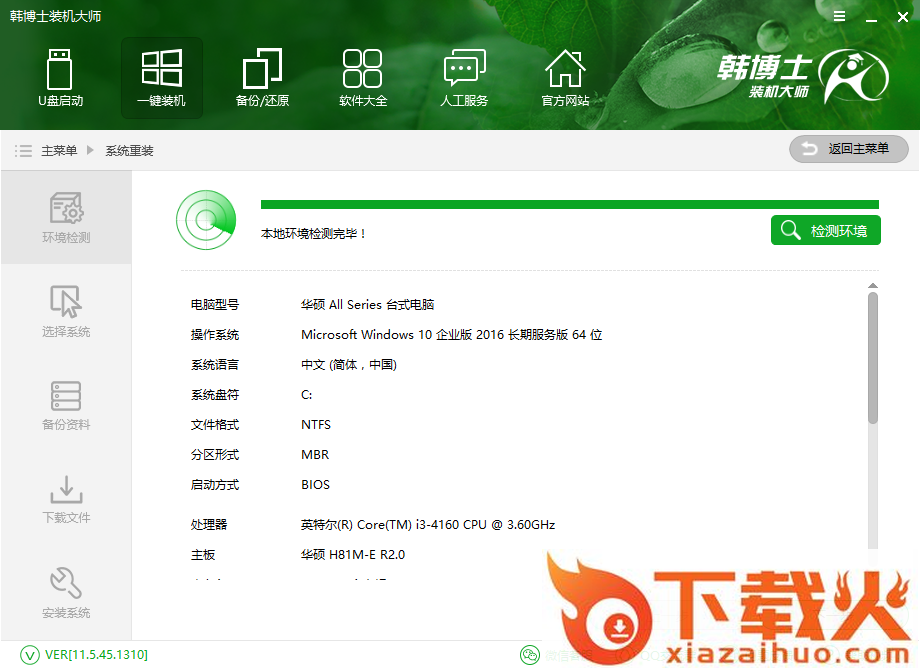Click the Core i3-4160 CPU value
This screenshot has width=920, height=670.
pyautogui.click(x=428, y=525)
